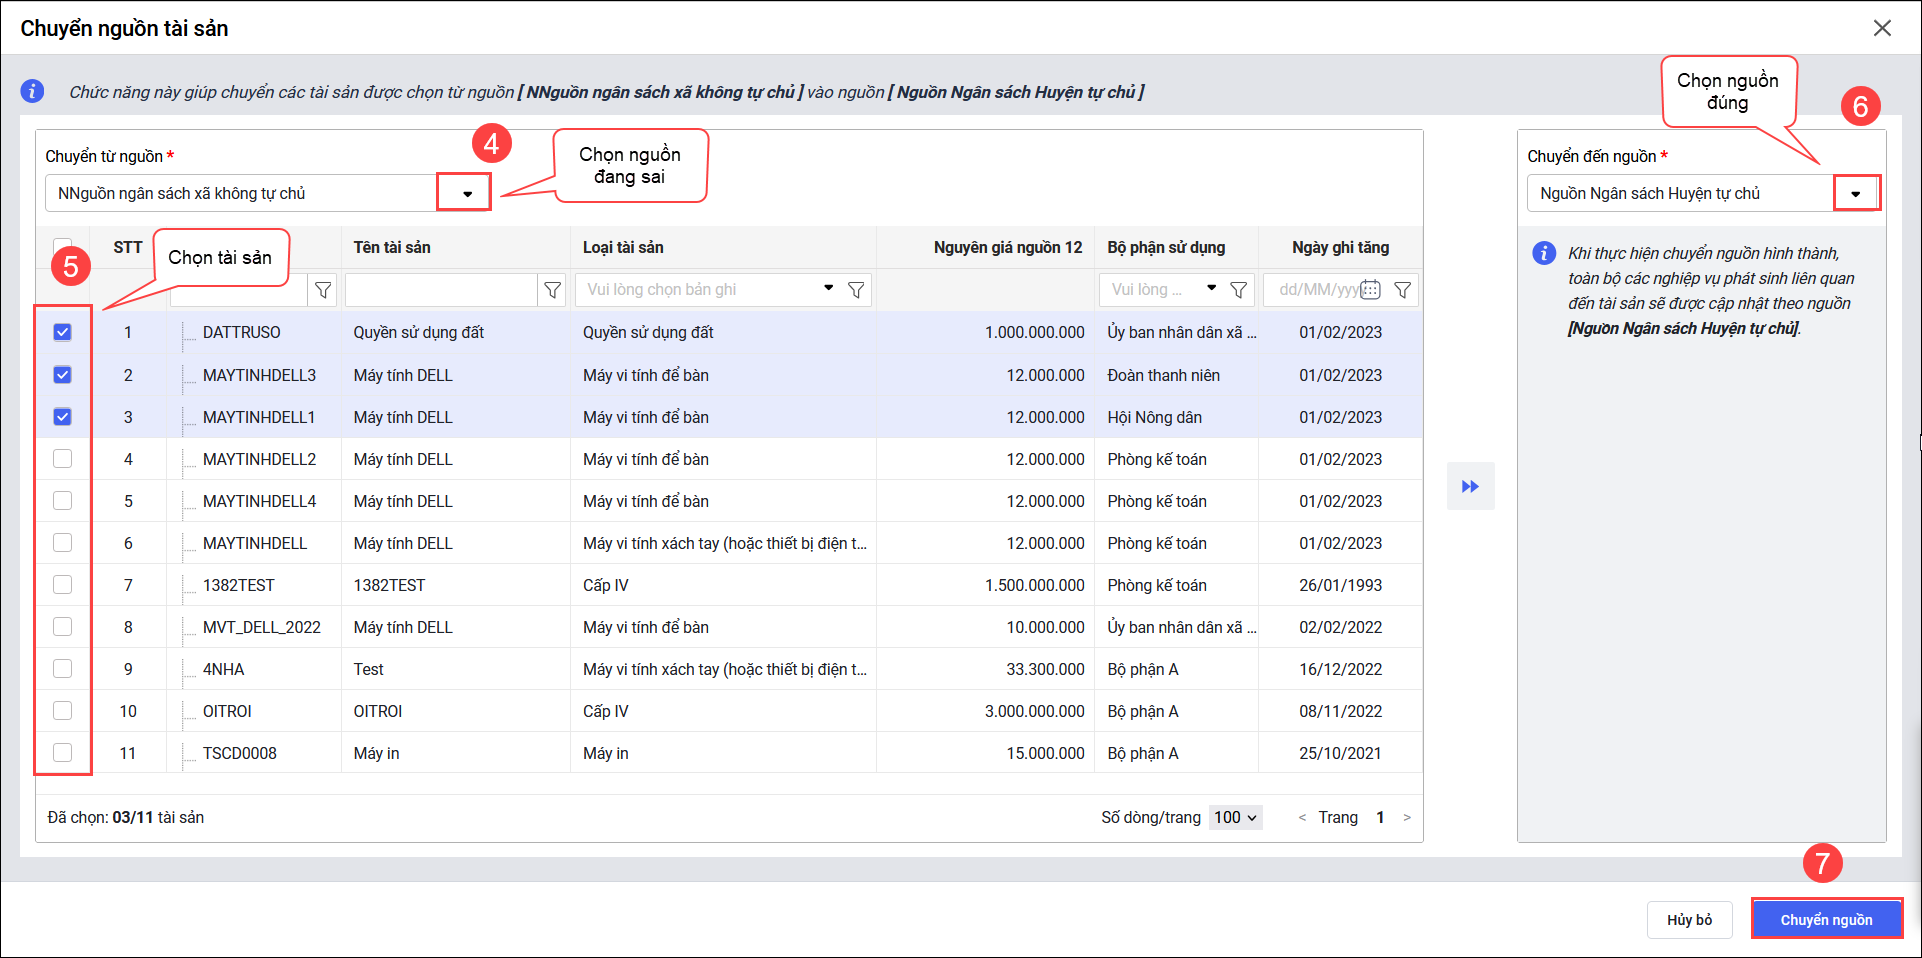Go to next page arrow in pagination
Image resolution: width=1922 pixels, height=958 pixels.
[x=1407, y=817]
